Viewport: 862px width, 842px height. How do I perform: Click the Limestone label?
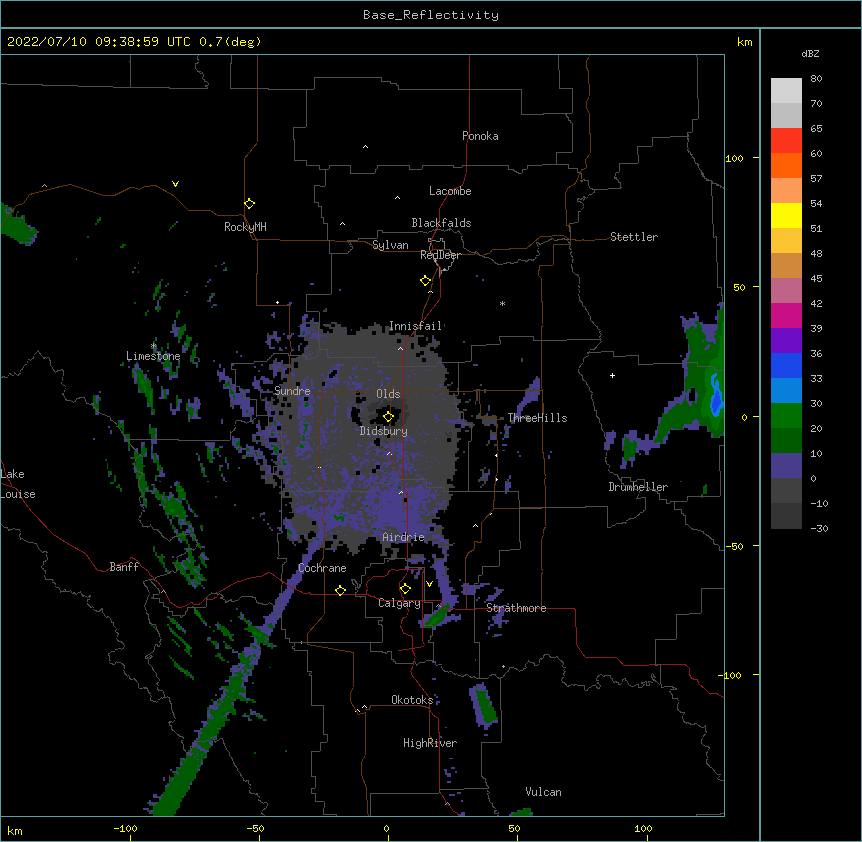click(153, 356)
